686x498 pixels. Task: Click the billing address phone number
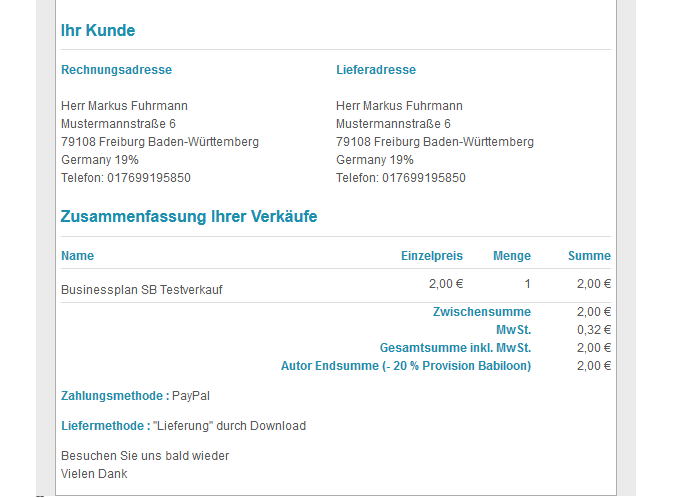coord(126,178)
